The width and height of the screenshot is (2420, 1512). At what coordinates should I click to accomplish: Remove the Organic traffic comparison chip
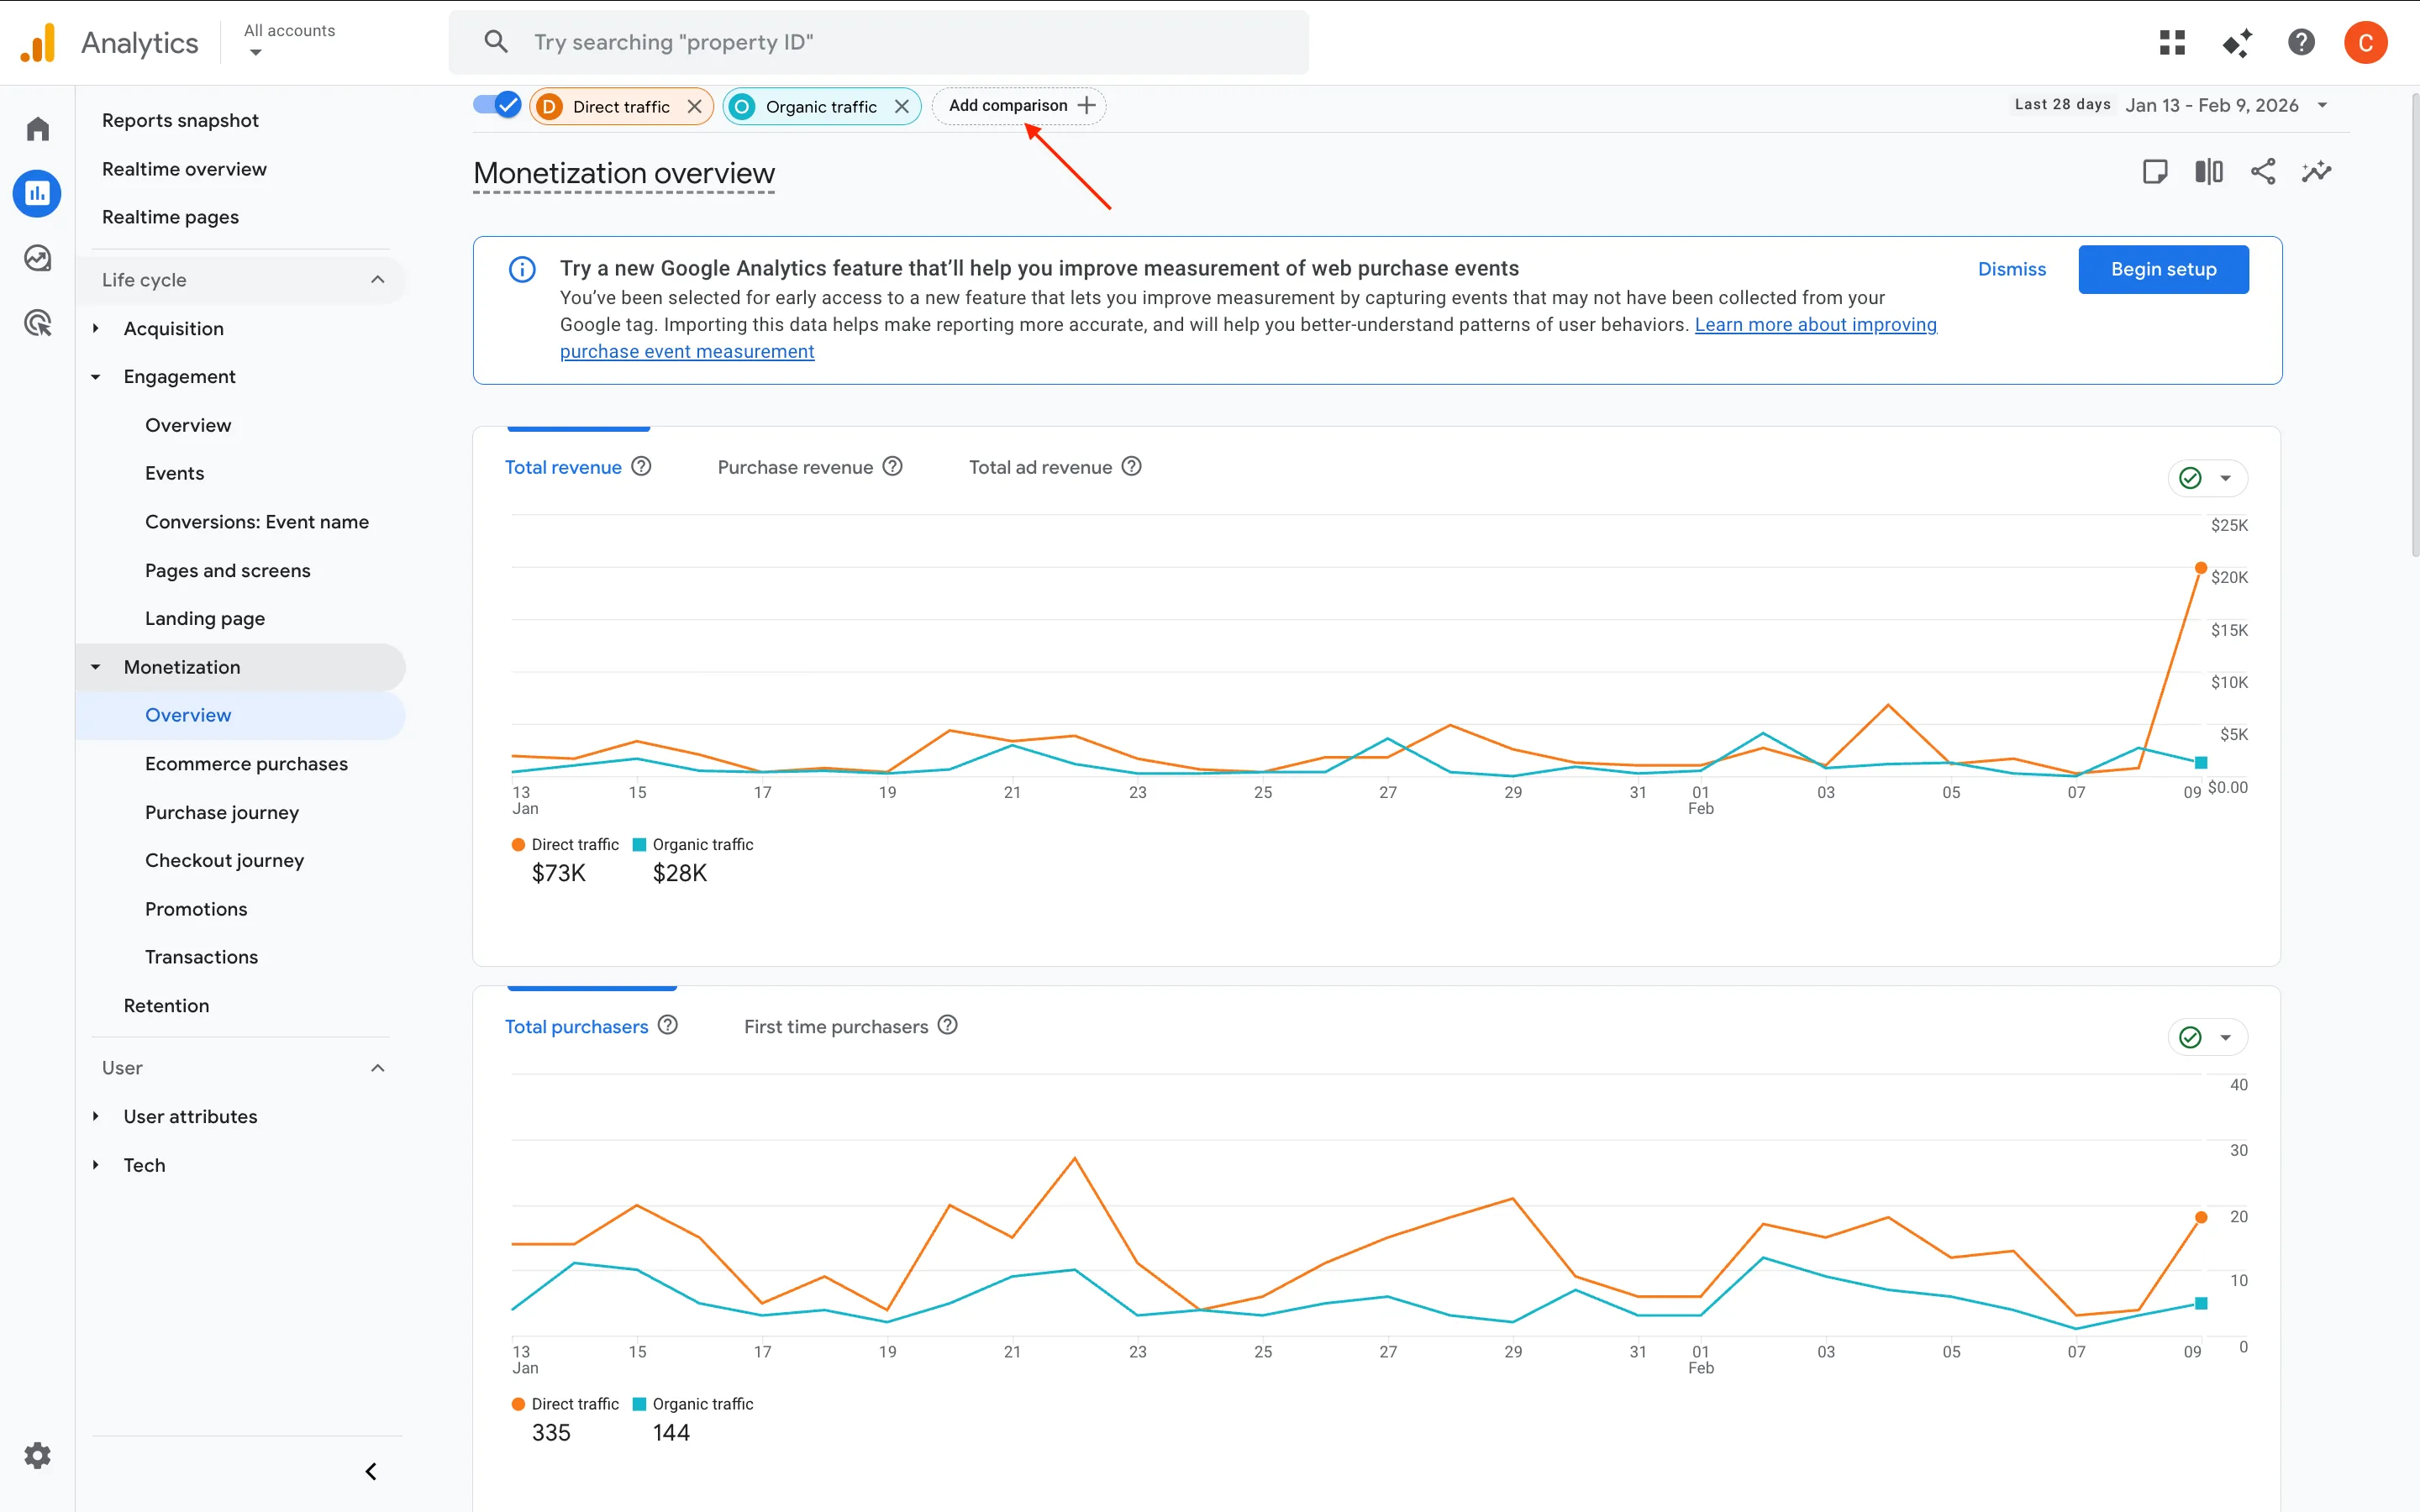click(x=902, y=105)
